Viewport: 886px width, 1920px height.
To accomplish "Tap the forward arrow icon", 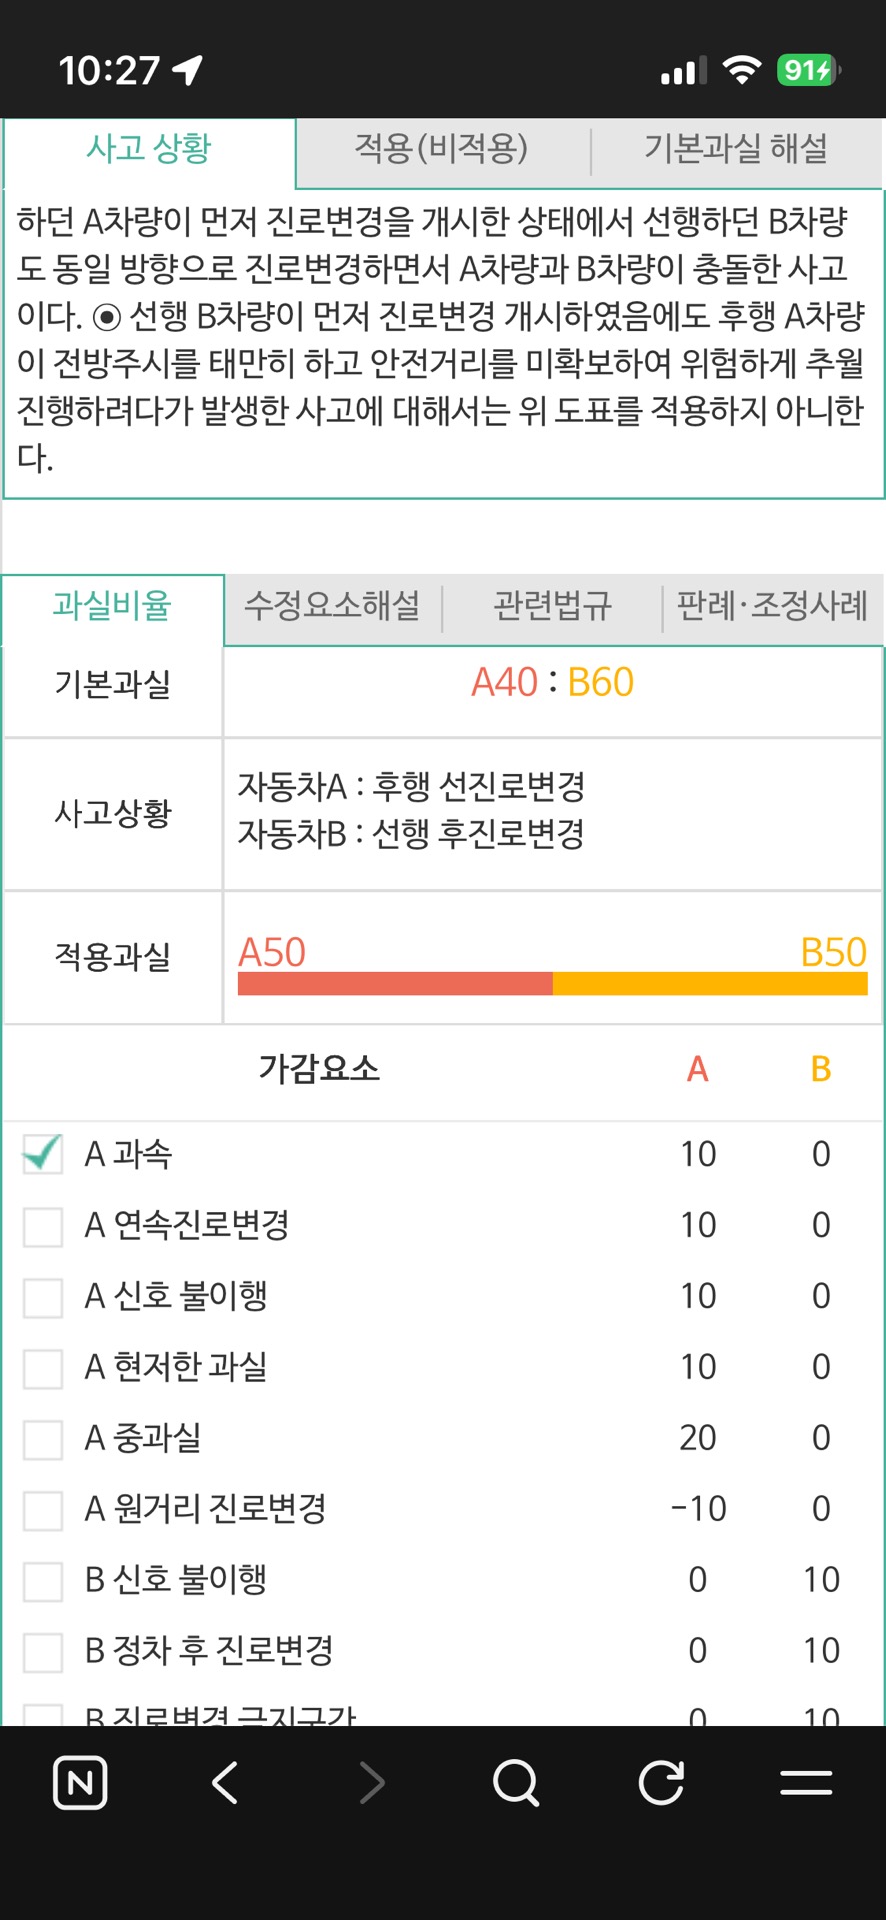I will tap(372, 1782).
